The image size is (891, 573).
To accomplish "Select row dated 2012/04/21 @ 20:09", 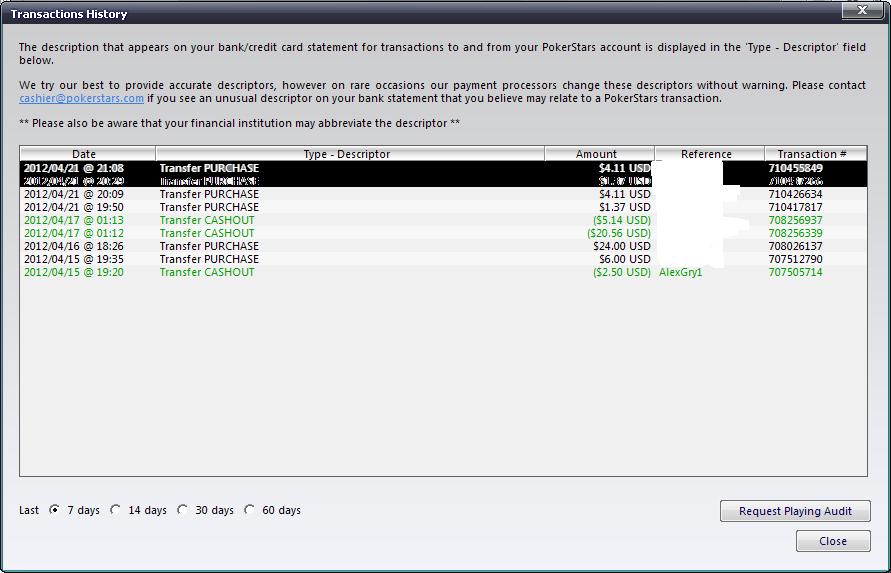I will (x=443, y=194).
